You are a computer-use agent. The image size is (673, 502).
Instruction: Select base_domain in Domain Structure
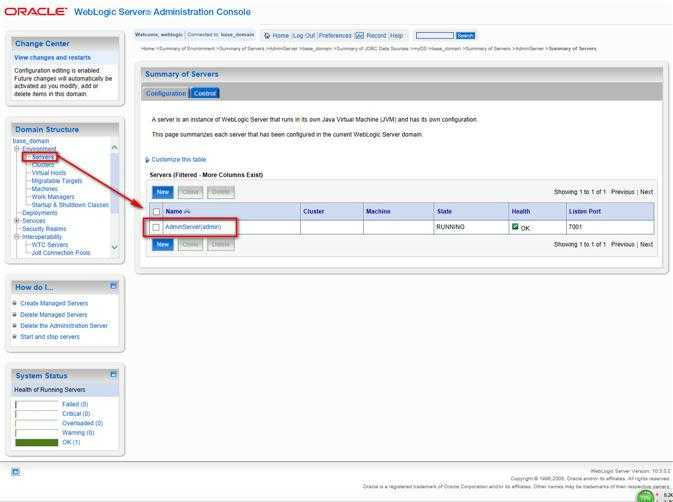[x=31, y=141]
